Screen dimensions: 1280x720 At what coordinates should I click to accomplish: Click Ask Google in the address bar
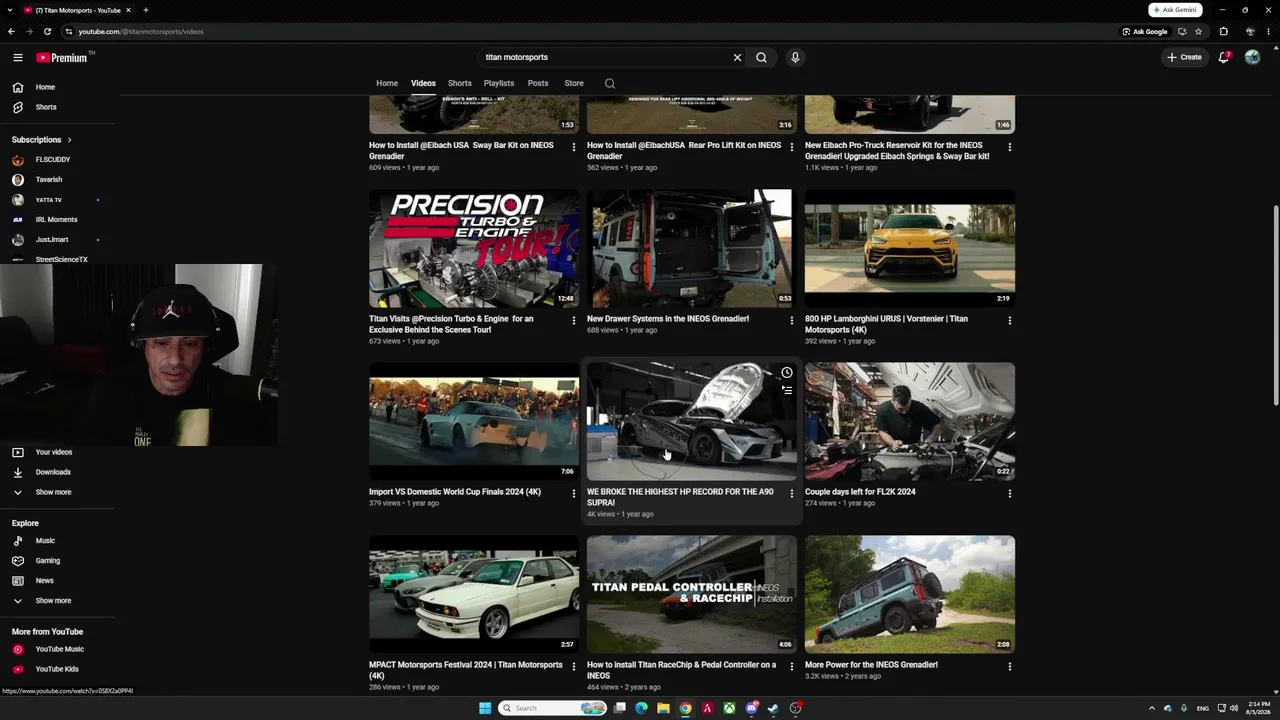[x=1145, y=31]
